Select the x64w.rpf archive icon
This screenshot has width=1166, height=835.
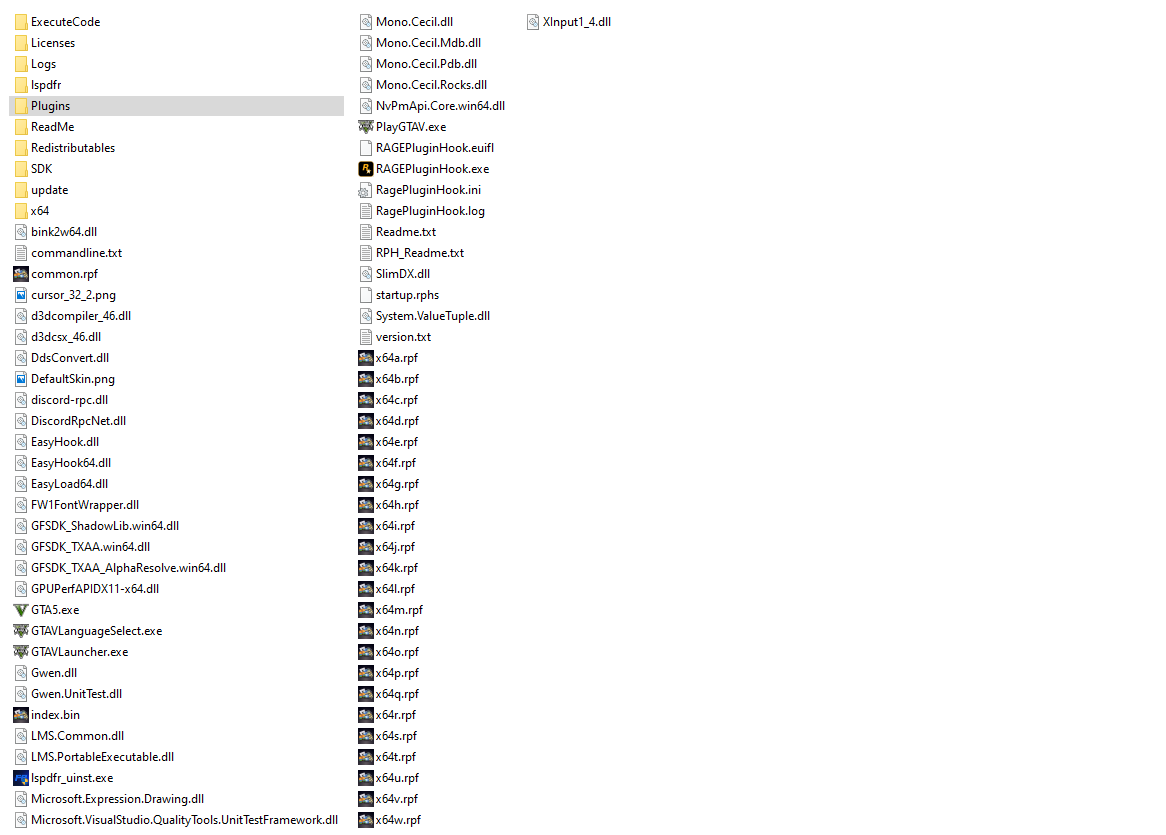click(x=366, y=819)
